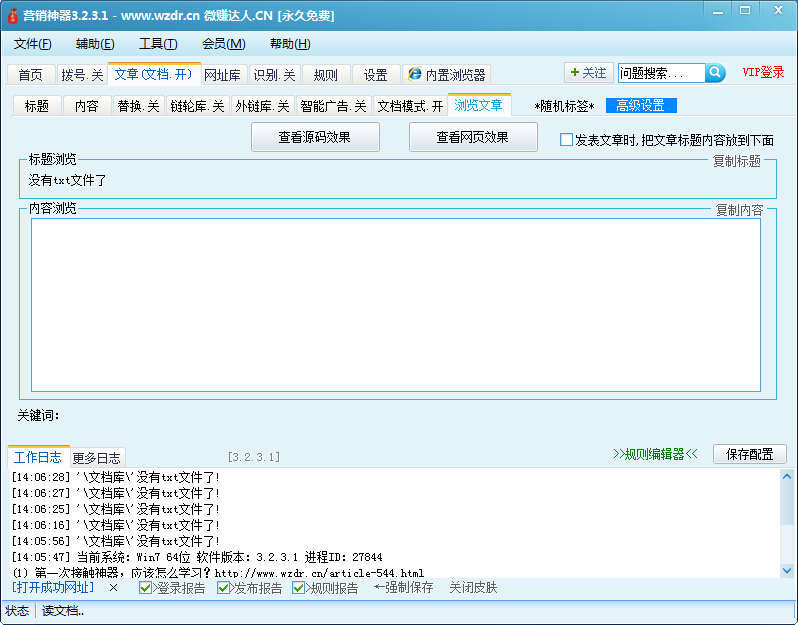Click the X beside 打开成功网址
Viewport: 798px width, 625px height.
pos(113,588)
